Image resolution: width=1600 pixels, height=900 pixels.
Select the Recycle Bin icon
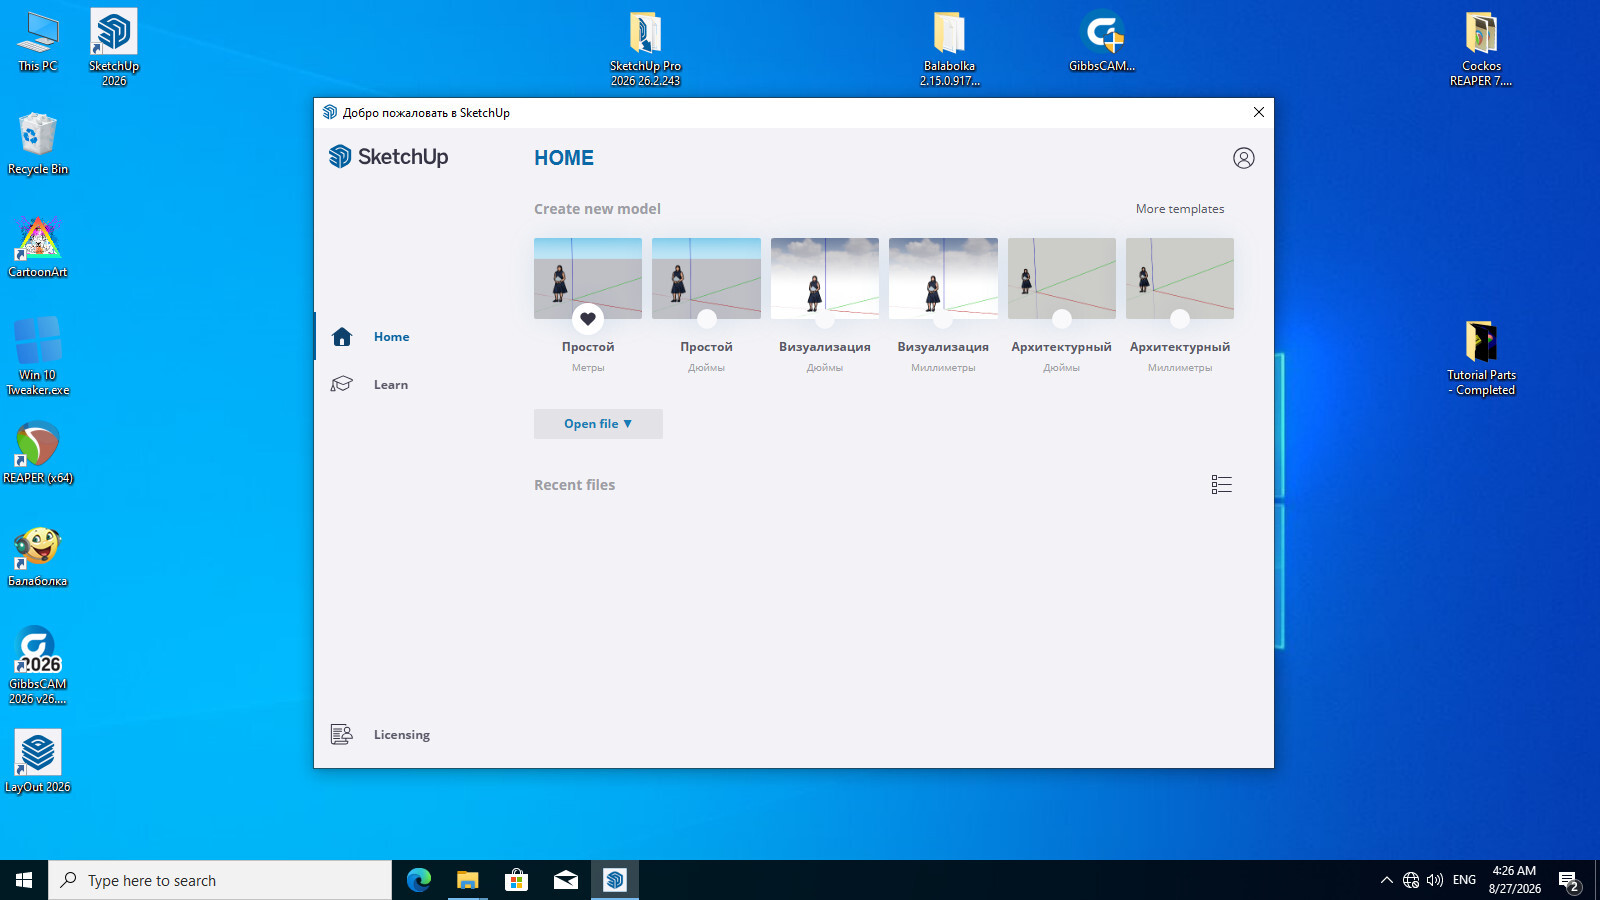click(38, 143)
